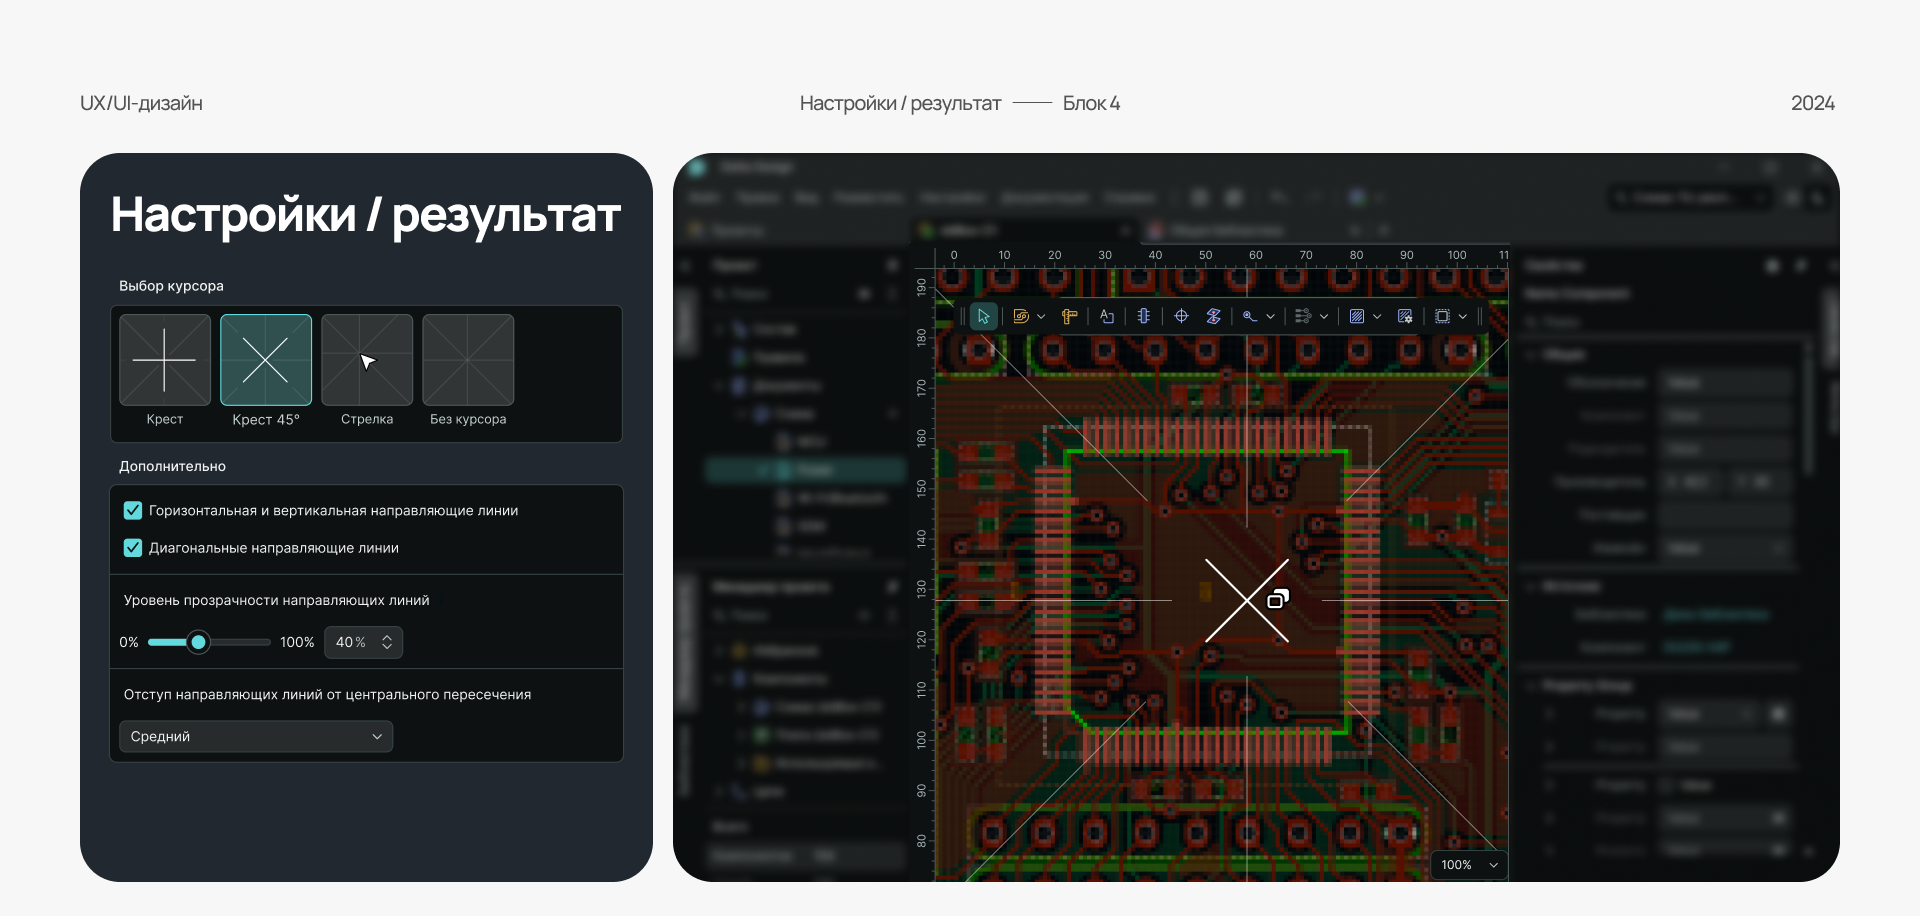The height and width of the screenshot is (916, 1920).
Task: Open the board outline tool dropdown
Action: coord(1463,317)
